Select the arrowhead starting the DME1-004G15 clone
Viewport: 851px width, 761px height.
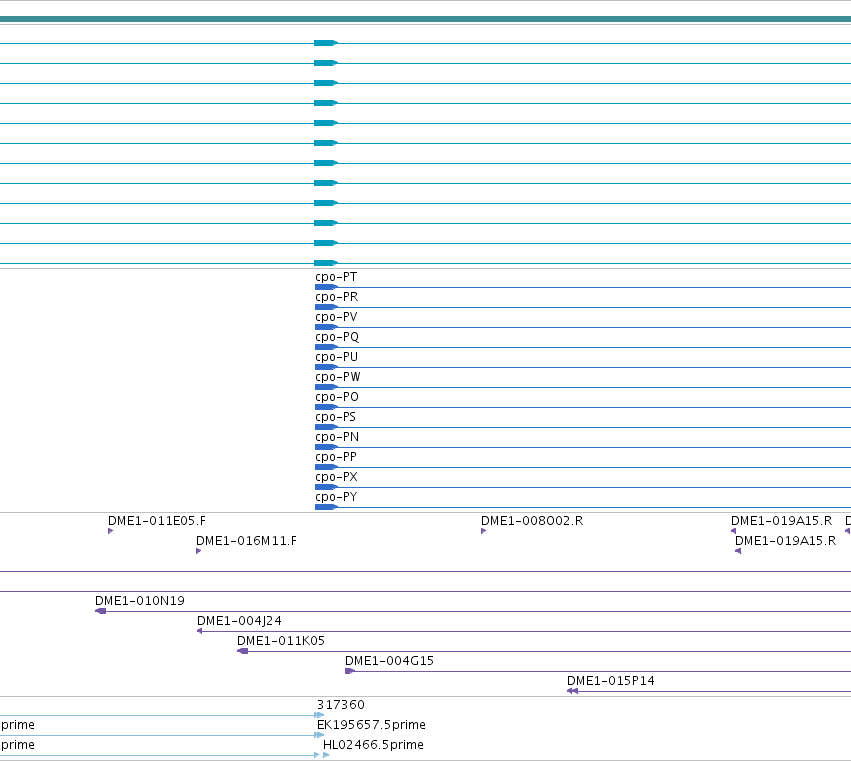click(x=350, y=671)
